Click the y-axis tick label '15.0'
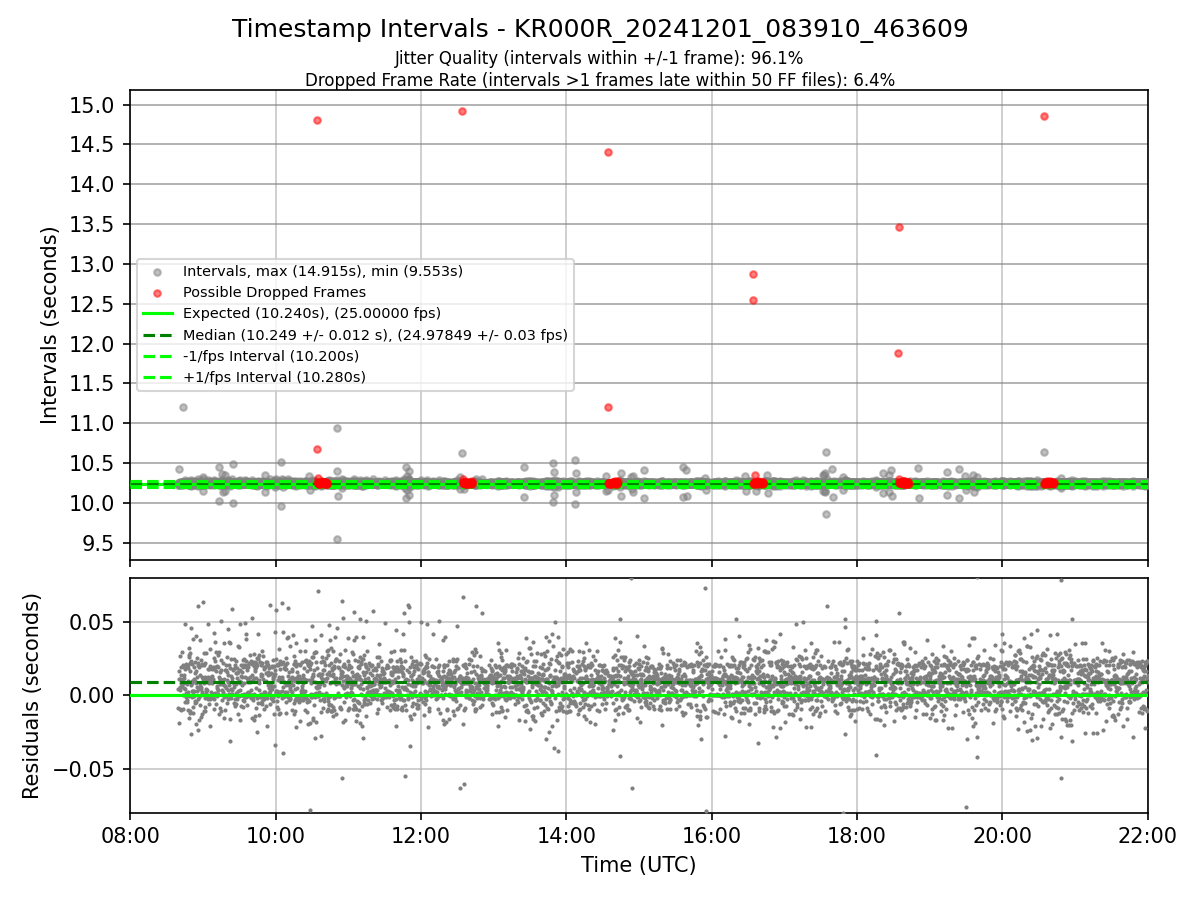 [94, 105]
